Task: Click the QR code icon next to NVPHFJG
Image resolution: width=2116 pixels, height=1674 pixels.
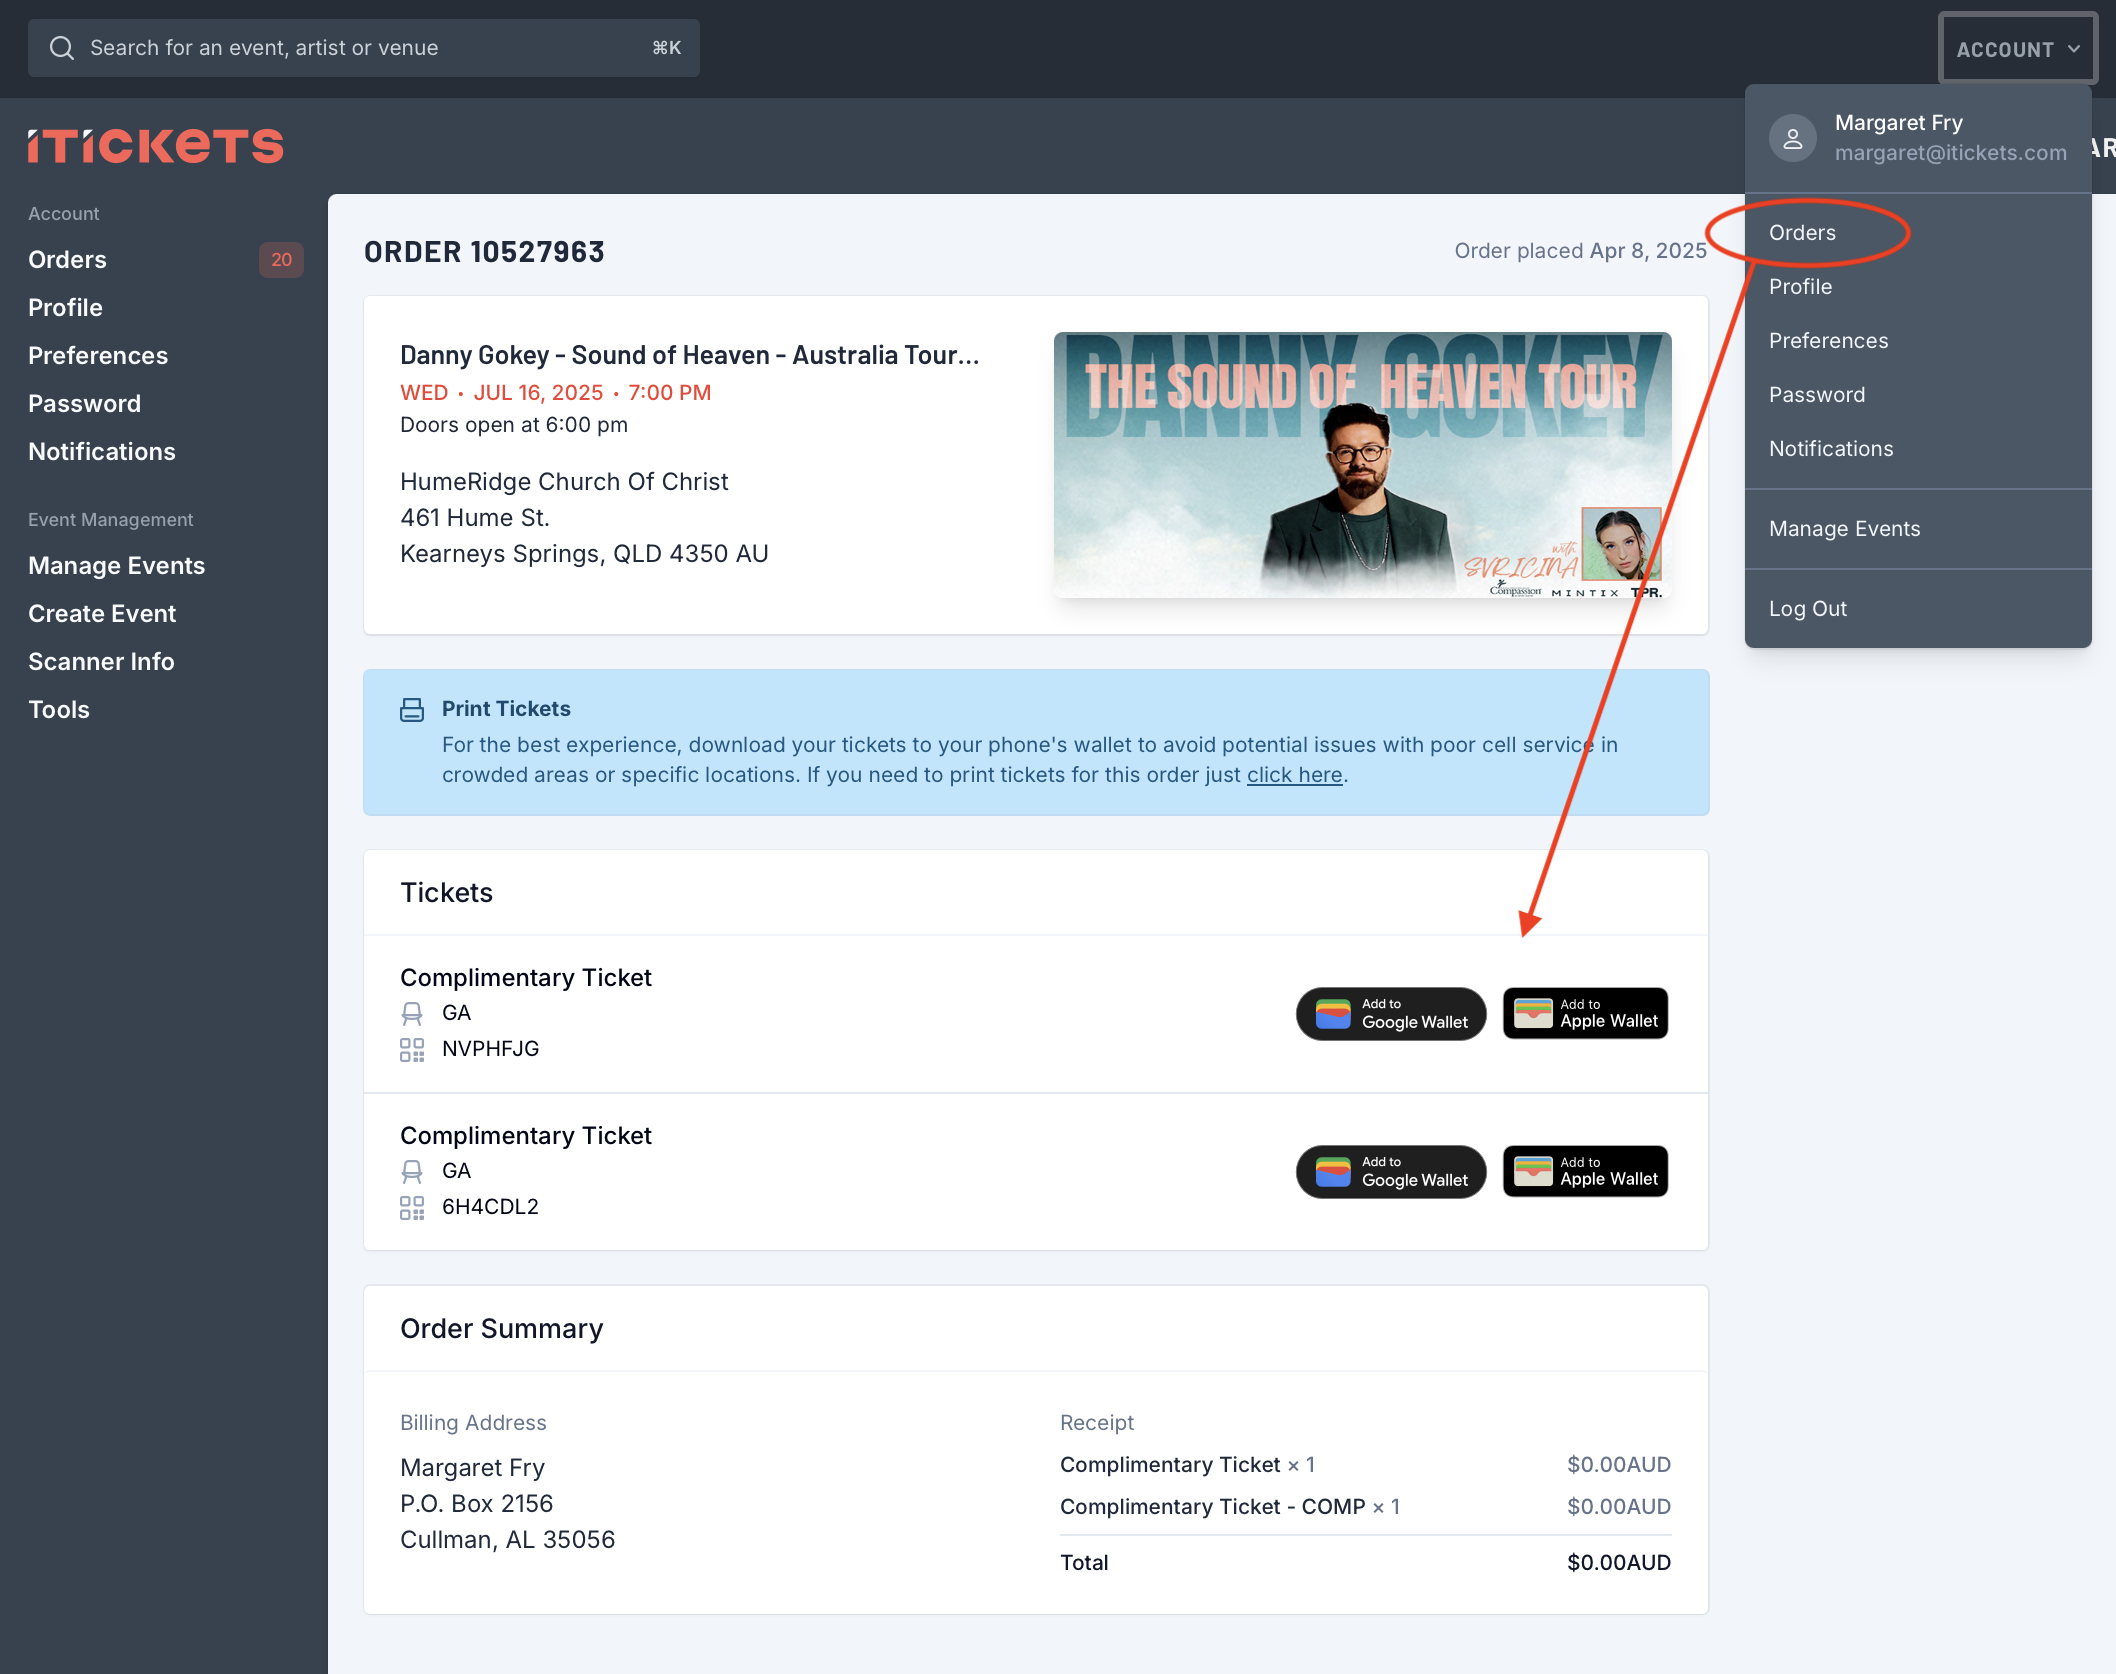Action: pos(412,1050)
